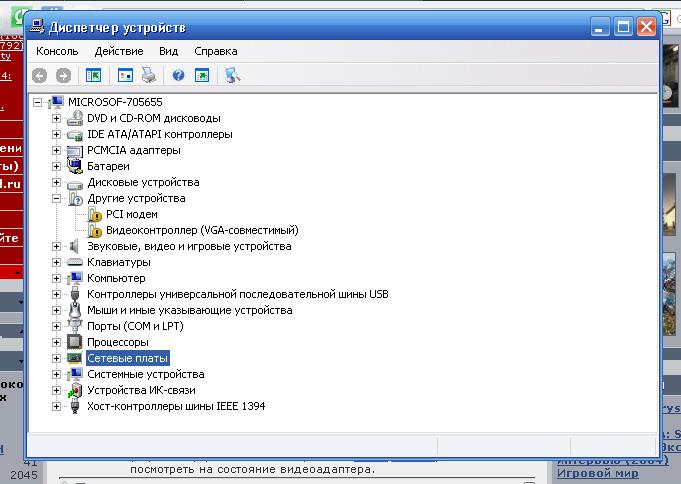Click Scan for hardware changes icon
Image resolution: width=681 pixels, height=484 pixels.
(x=232, y=76)
